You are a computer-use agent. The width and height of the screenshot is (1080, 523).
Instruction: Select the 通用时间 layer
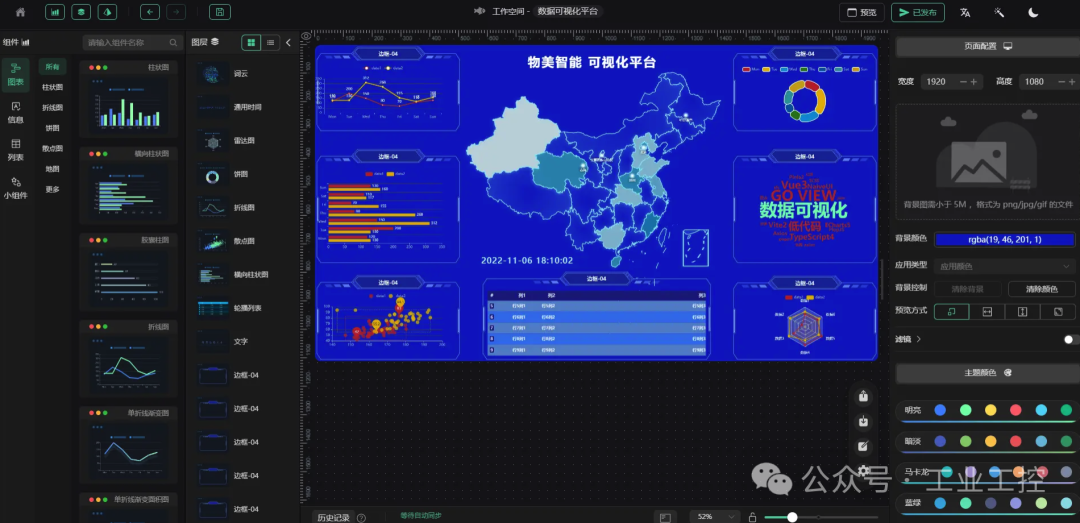pyautogui.click(x=242, y=107)
